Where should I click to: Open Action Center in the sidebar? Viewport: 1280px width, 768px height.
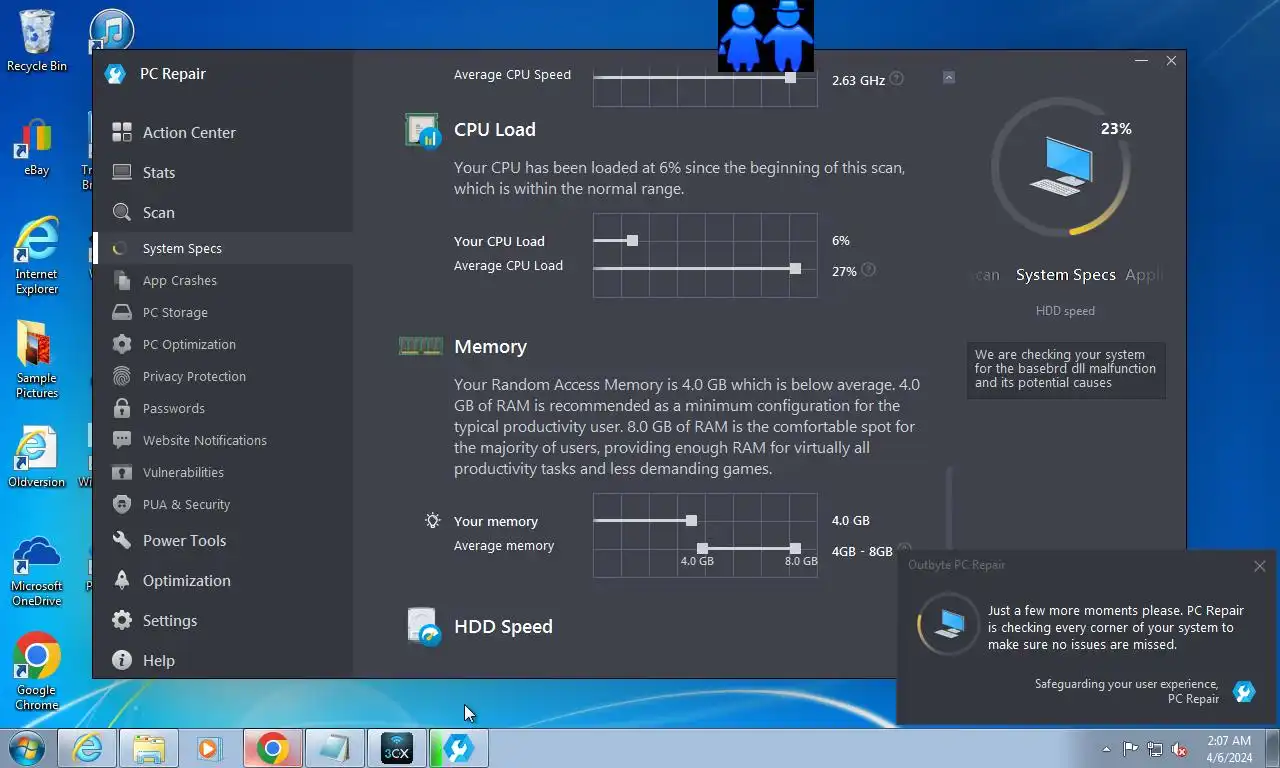tap(189, 132)
